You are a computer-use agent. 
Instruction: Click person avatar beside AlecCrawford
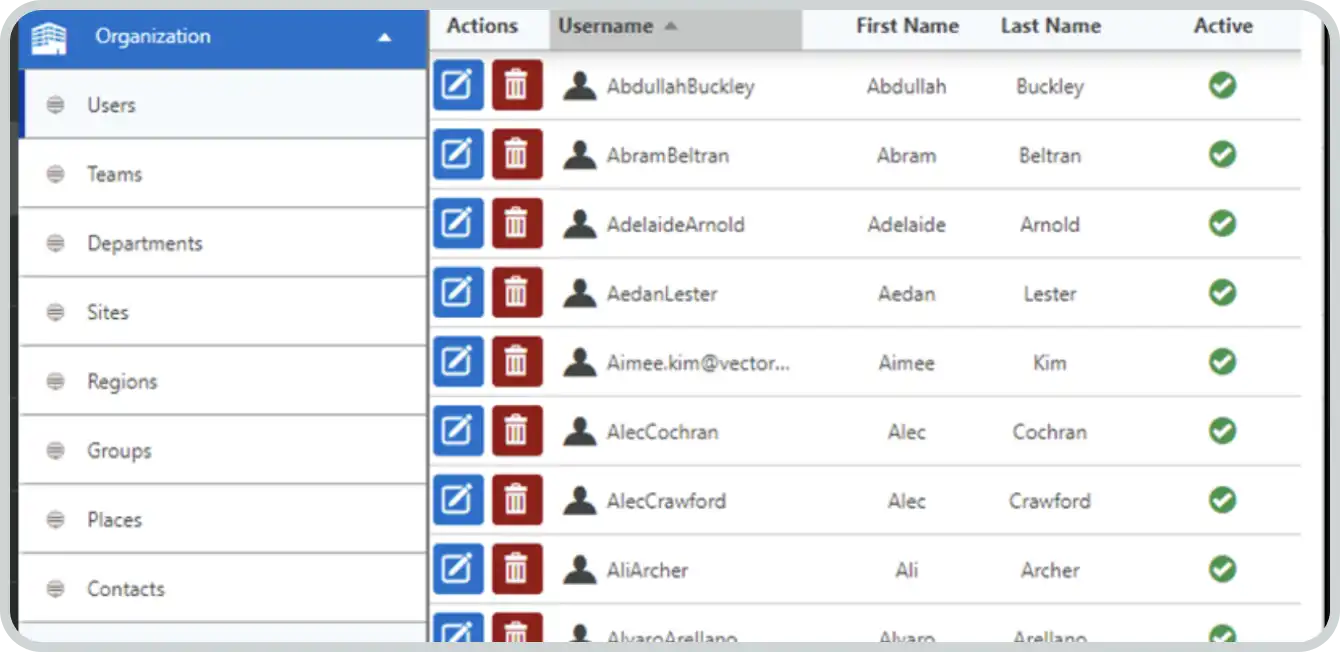coord(580,500)
